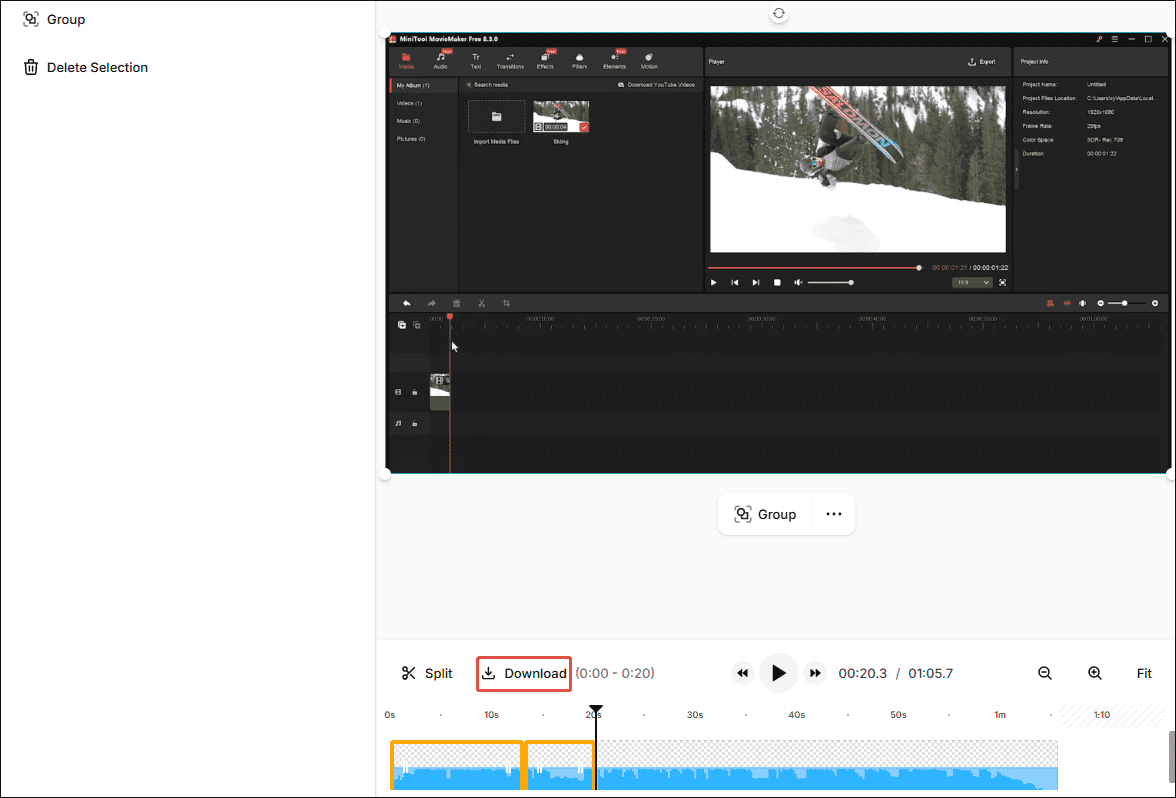Click the MovieMaker timeline scissors split icon
This screenshot has height=798, width=1176.
pyautogui.click(x=482, y=303)
